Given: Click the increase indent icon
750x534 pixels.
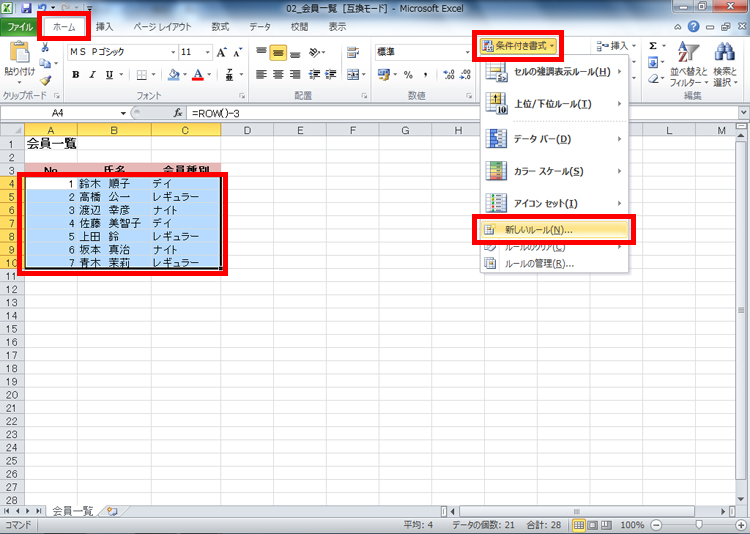Looking at the screenshot, I should [331, 75].
